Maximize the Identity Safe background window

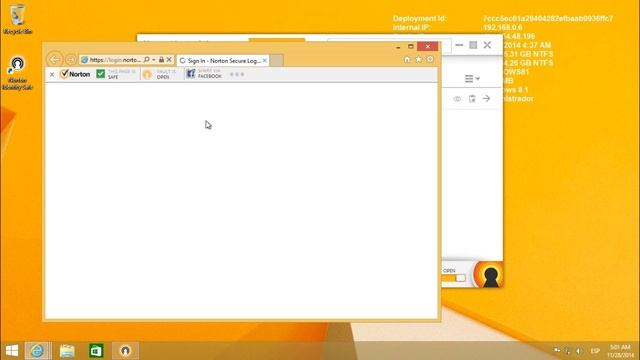pos(473,45)
